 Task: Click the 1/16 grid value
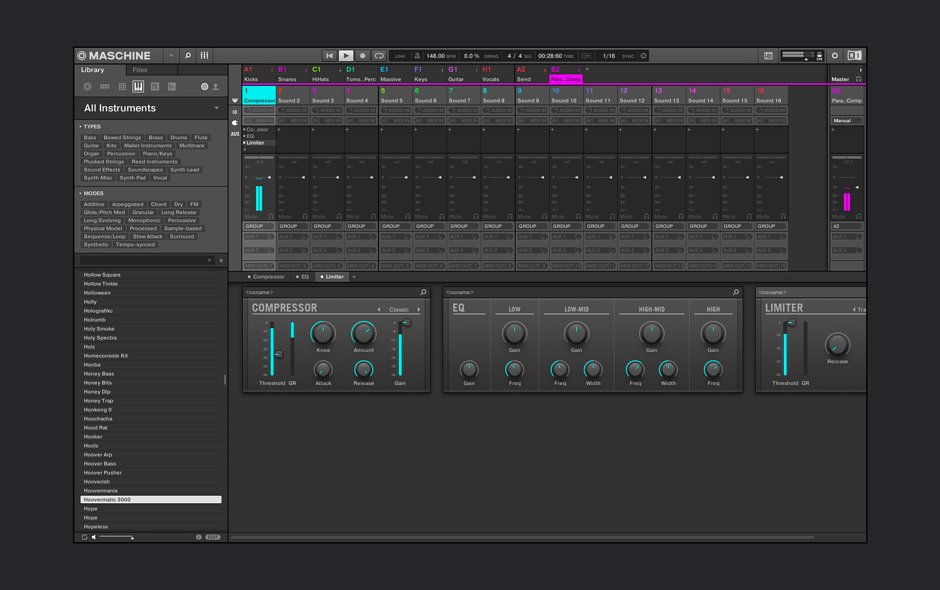[609, 56]
